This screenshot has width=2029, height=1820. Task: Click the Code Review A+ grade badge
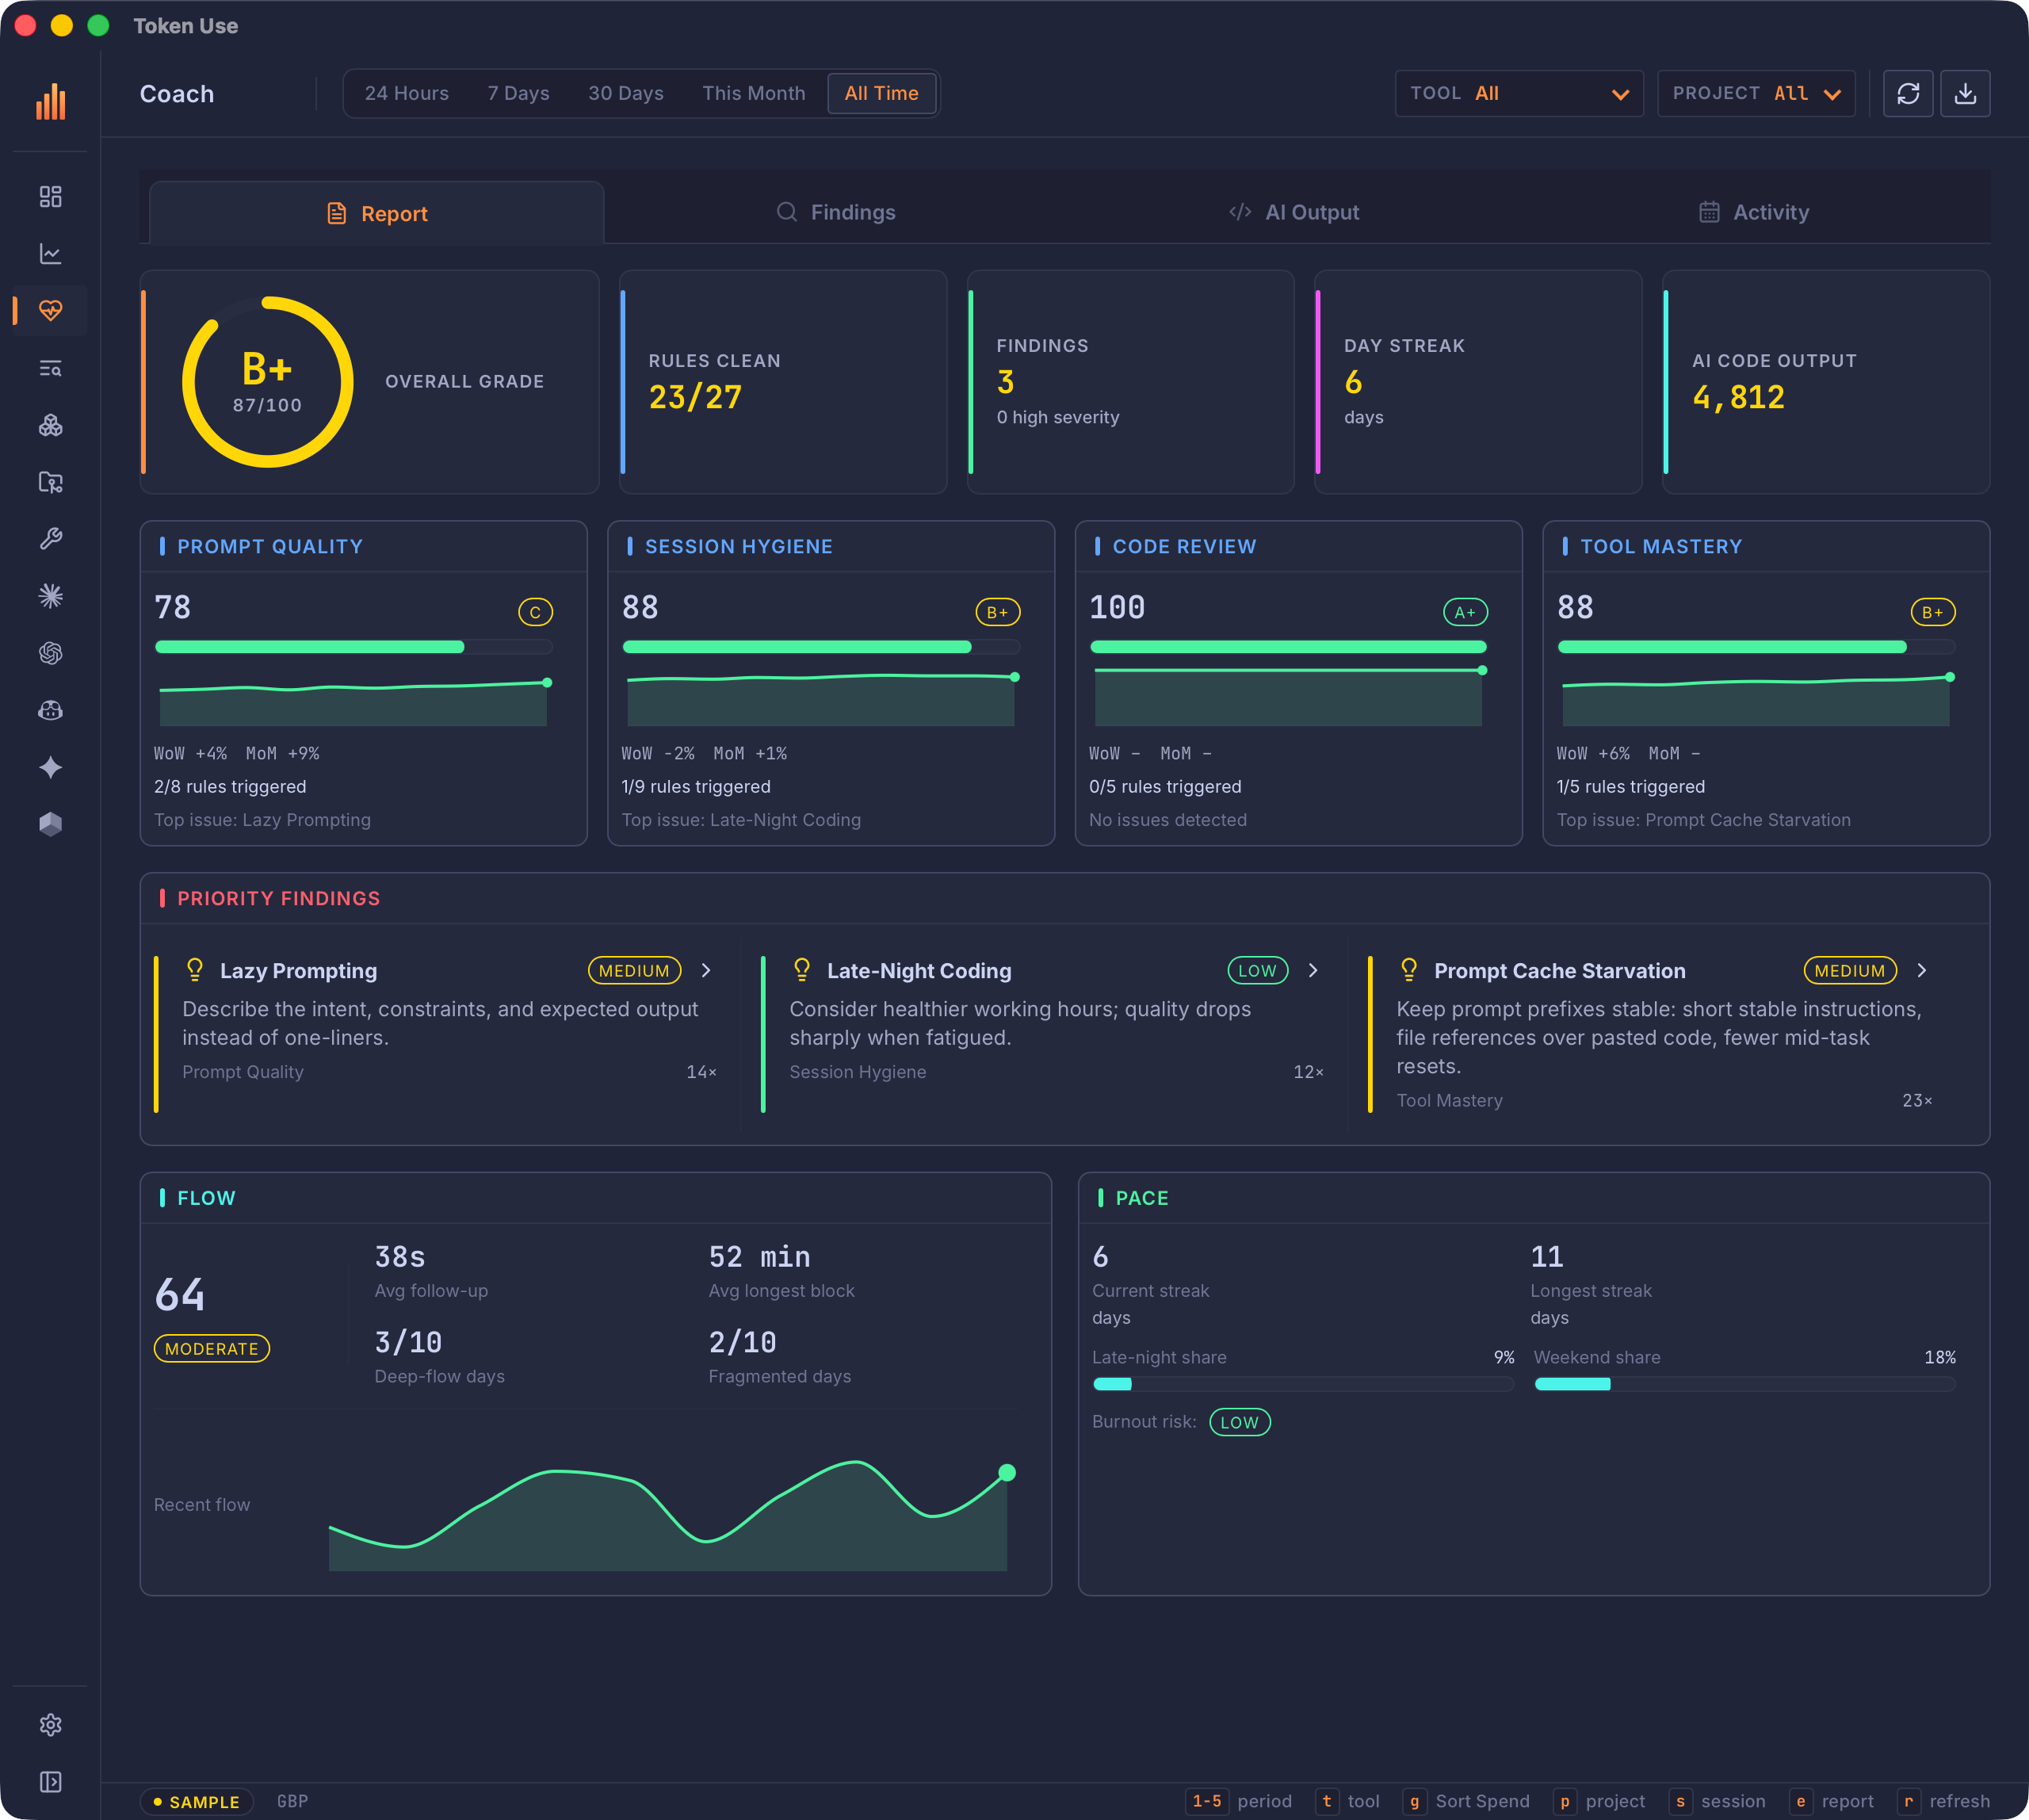(x=1465, y=612)
